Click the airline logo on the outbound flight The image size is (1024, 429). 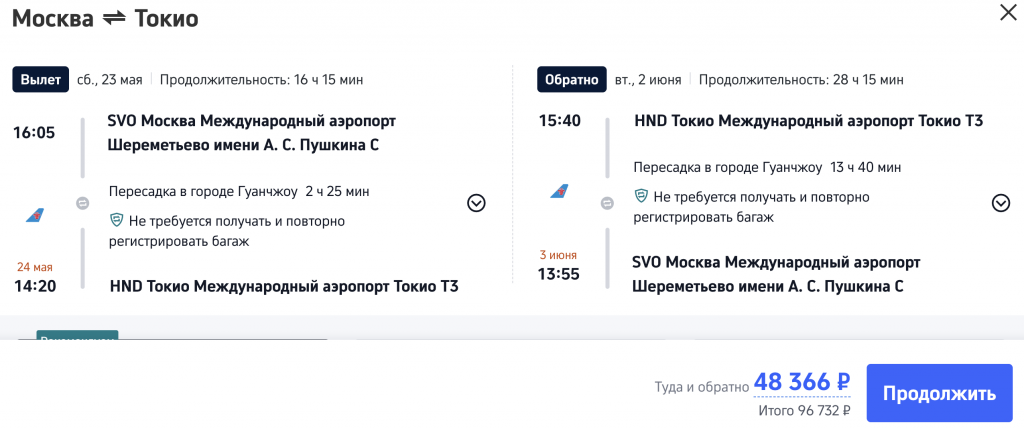[x=36, y=214]
